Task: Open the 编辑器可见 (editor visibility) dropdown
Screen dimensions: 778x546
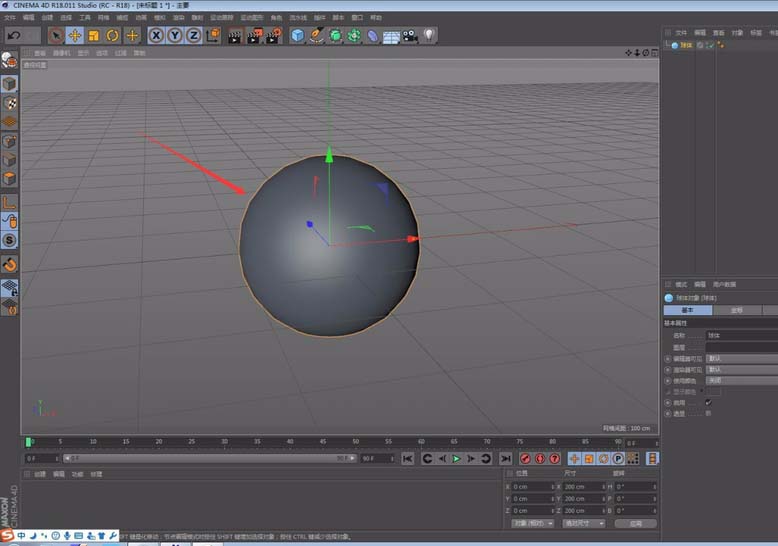Action: click(740, 357)
